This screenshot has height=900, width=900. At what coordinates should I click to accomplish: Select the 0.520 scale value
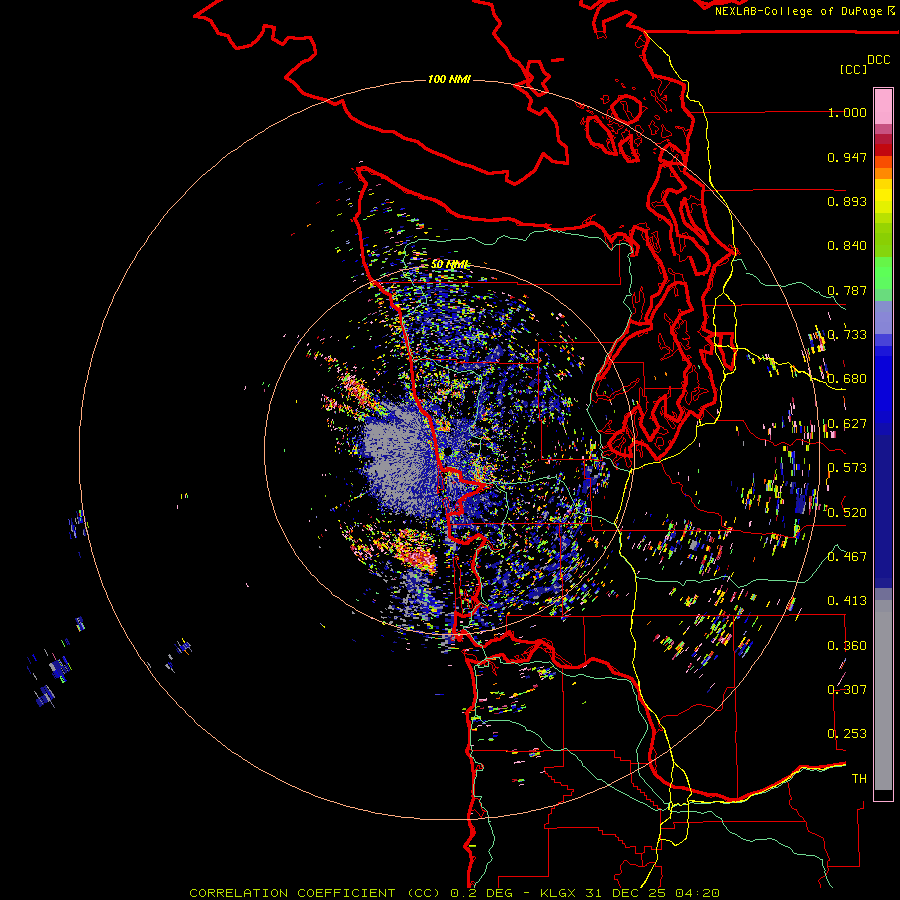[847, 513]
